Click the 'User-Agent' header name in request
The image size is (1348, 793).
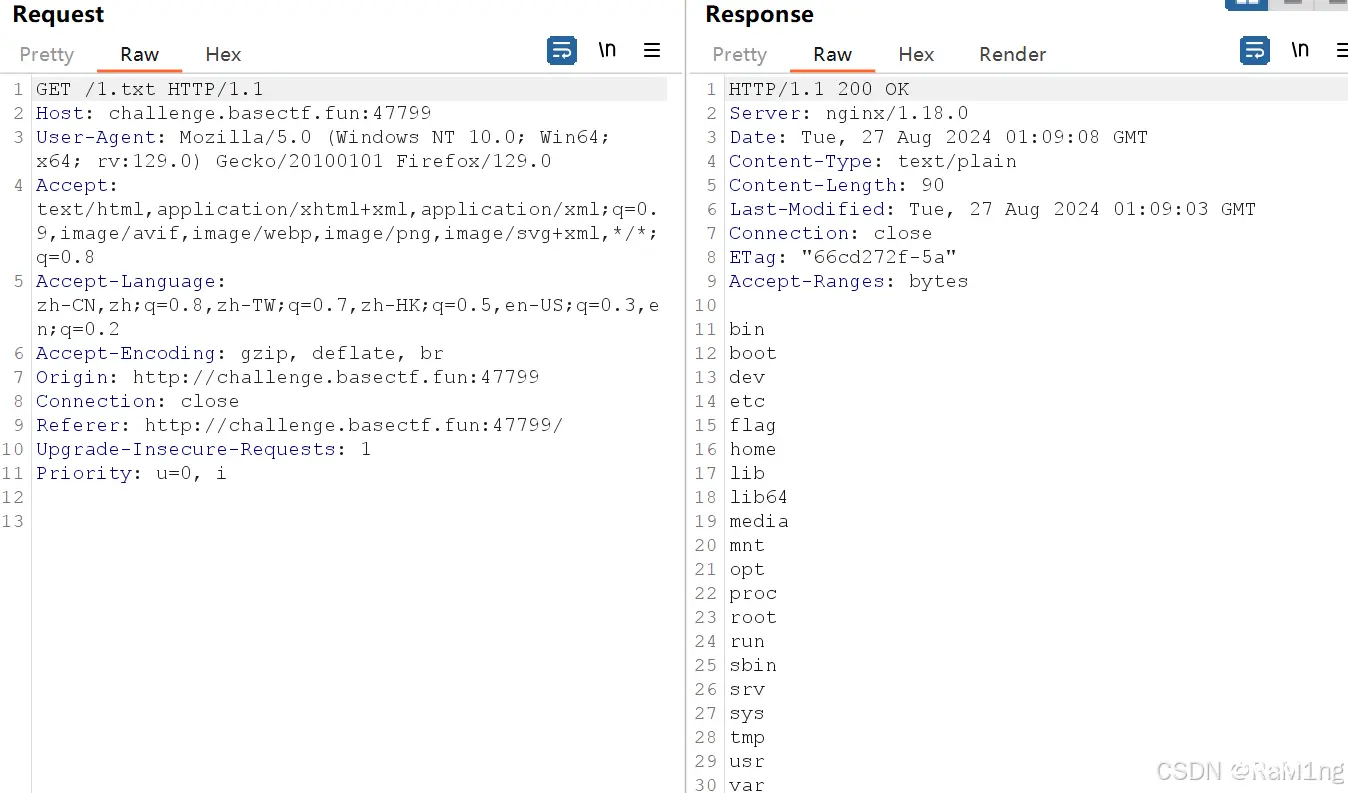(96, 137)
